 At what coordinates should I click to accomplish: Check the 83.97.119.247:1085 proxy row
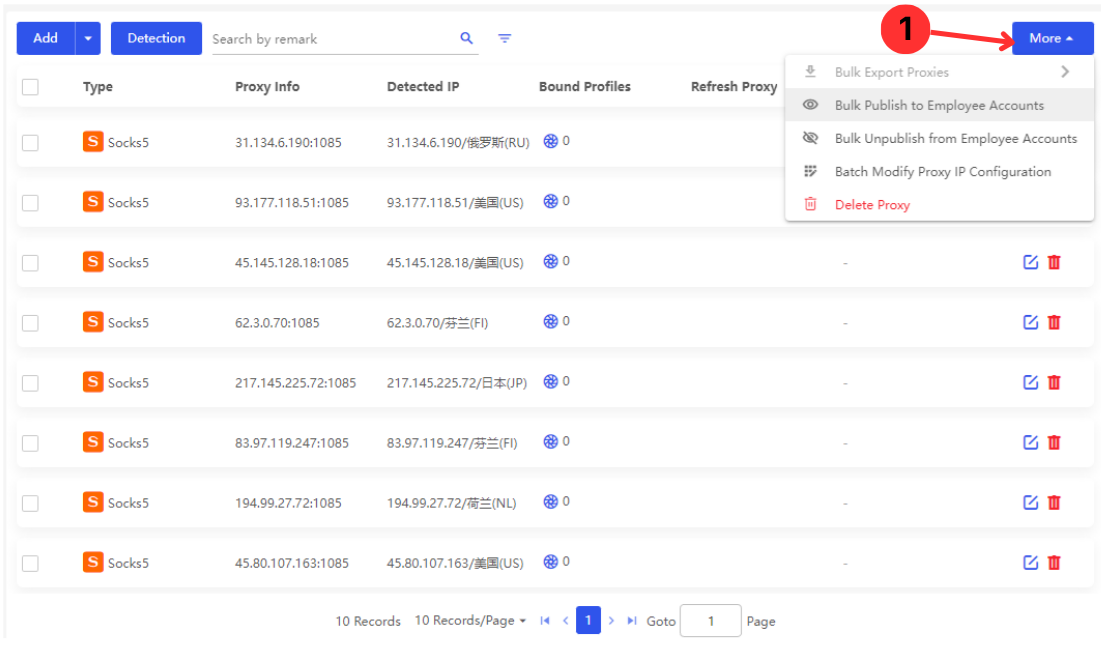pyautogui.click(x=30, y=443)
